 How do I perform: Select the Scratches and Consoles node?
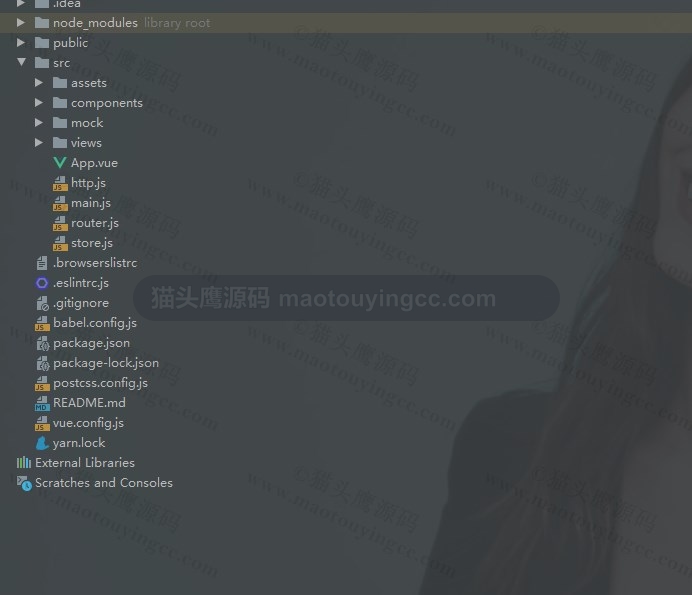(x=104, y=483)
